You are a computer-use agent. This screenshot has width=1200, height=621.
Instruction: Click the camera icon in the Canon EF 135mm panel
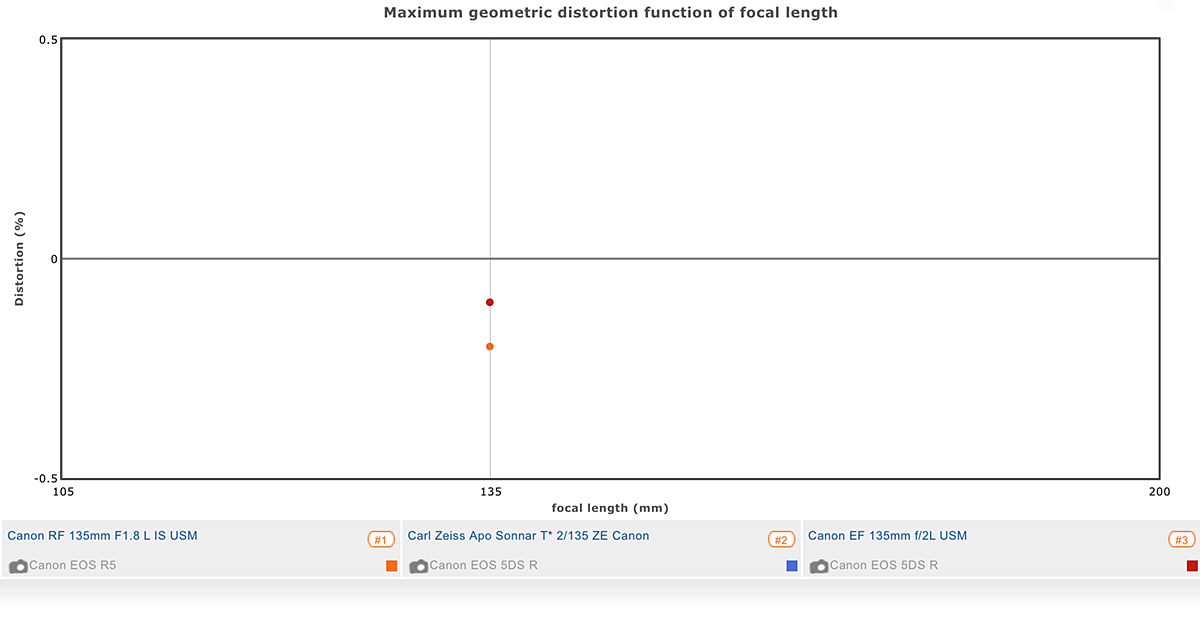tap(819, 566)
